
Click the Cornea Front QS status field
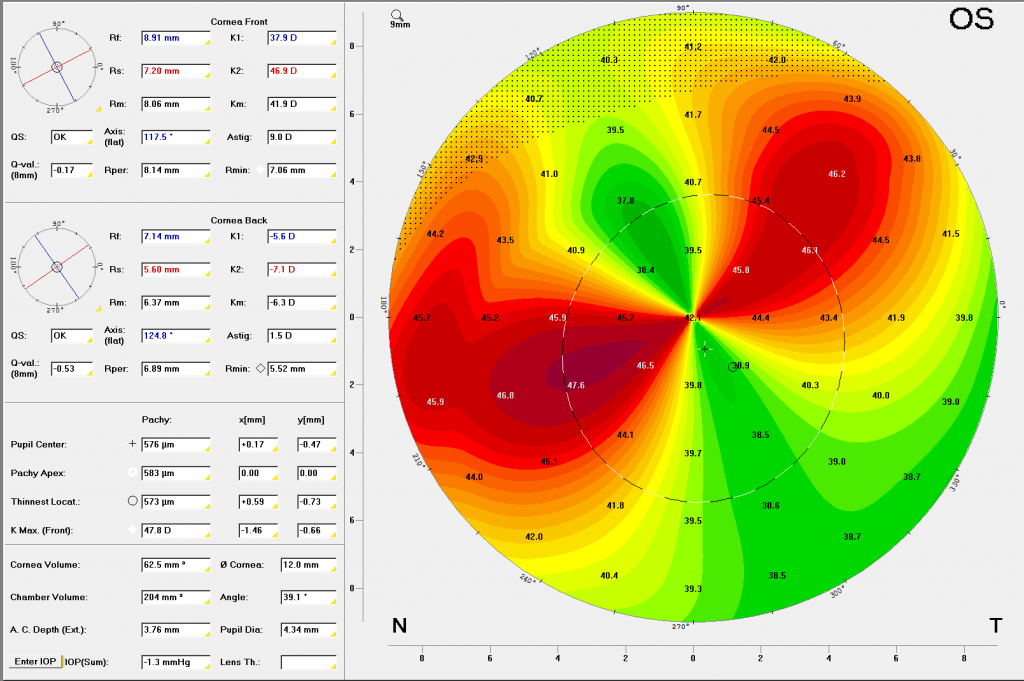point(71,137)
